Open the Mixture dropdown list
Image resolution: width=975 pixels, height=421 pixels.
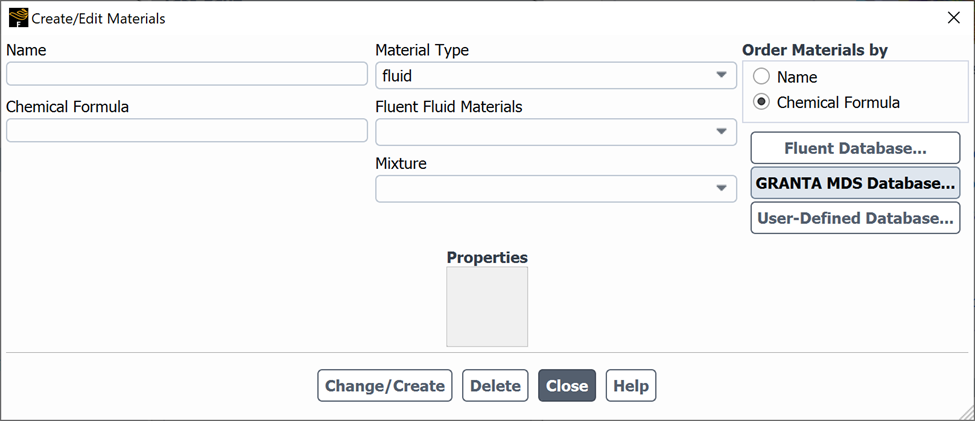pos(556,188)
